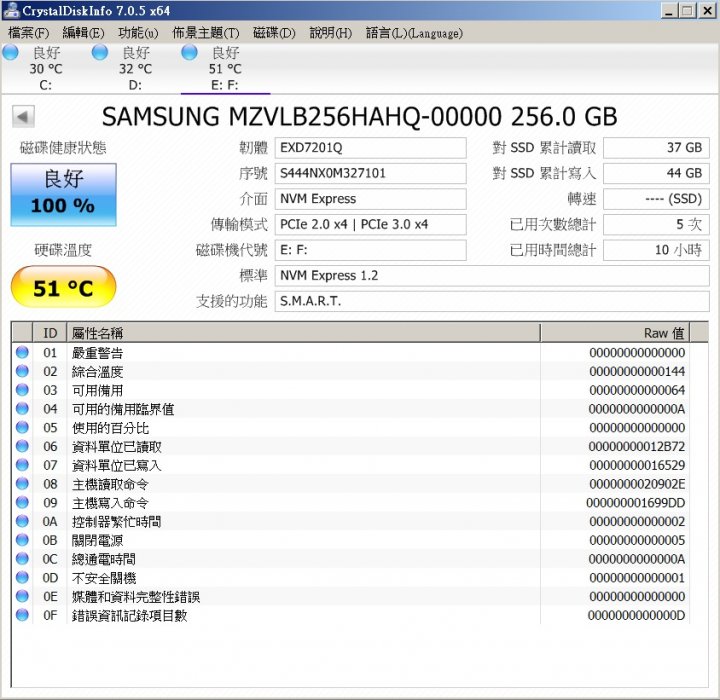Click the firmware field EXD7201Q
This screenshot has height=700, width=720.
point(371,148)
